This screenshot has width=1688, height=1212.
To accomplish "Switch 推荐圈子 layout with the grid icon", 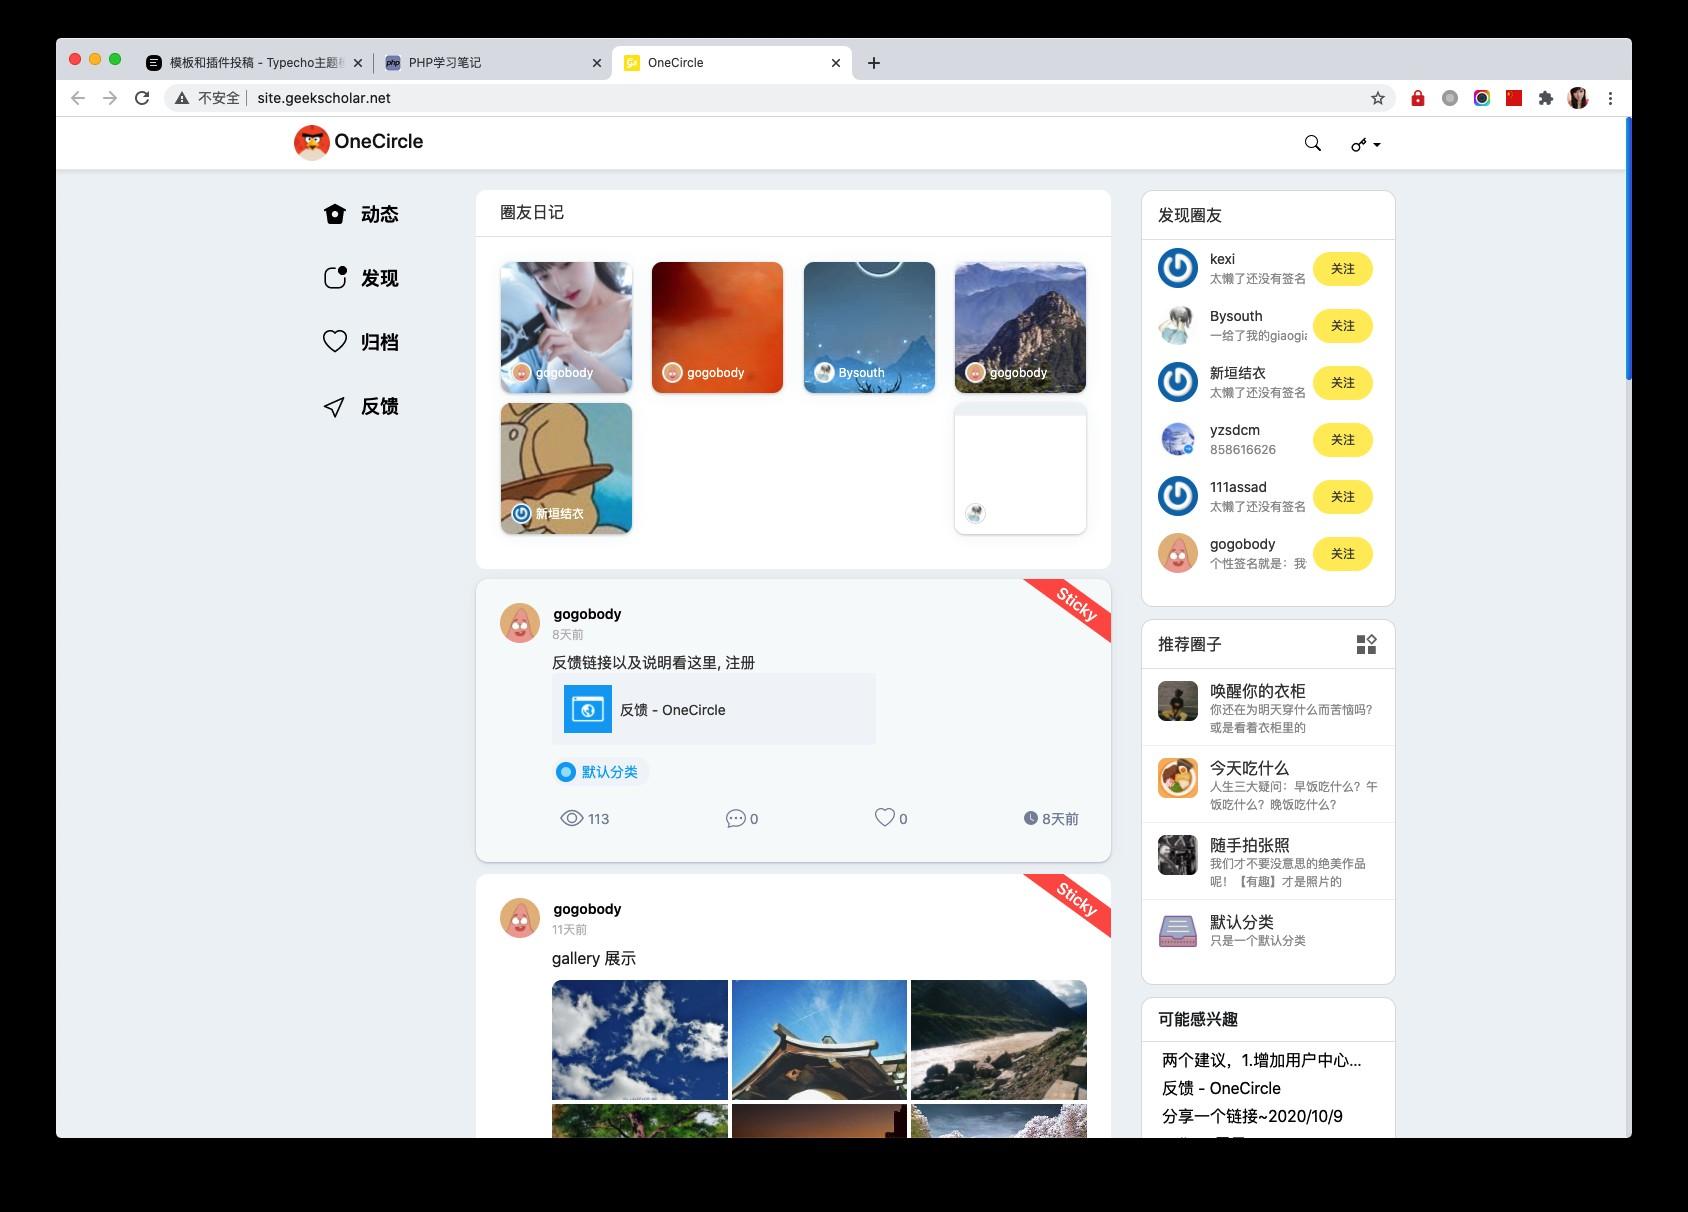I will [x=1366, y=644].
